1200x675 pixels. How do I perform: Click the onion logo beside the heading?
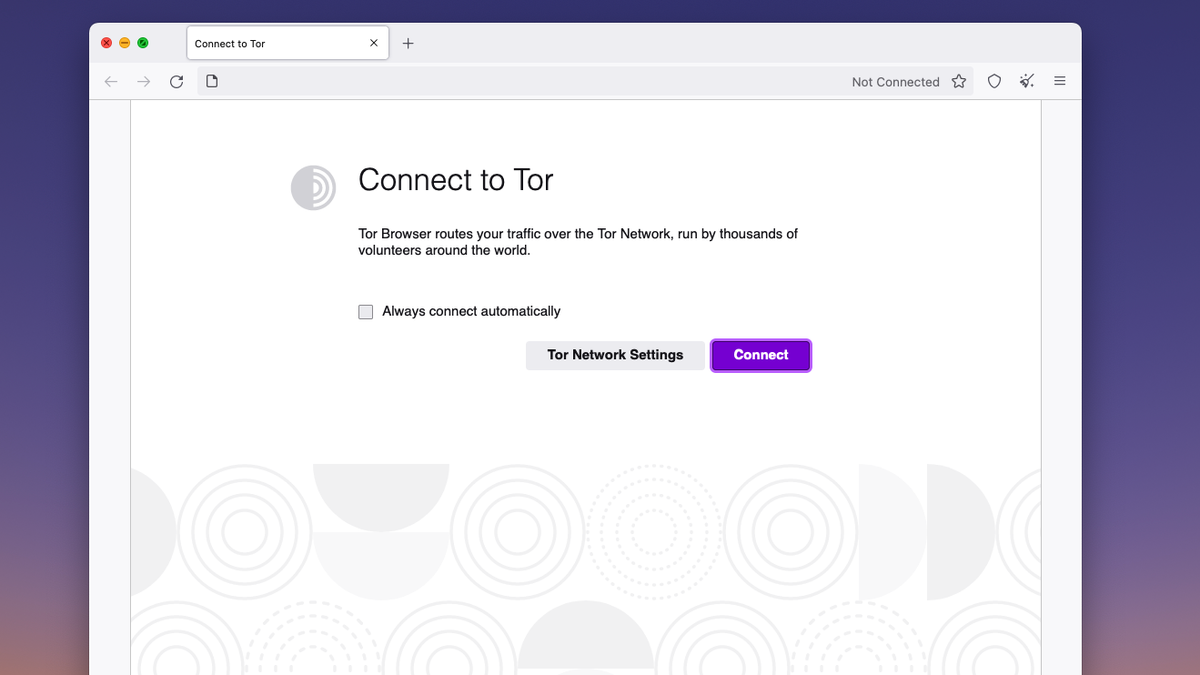point(313,187)
